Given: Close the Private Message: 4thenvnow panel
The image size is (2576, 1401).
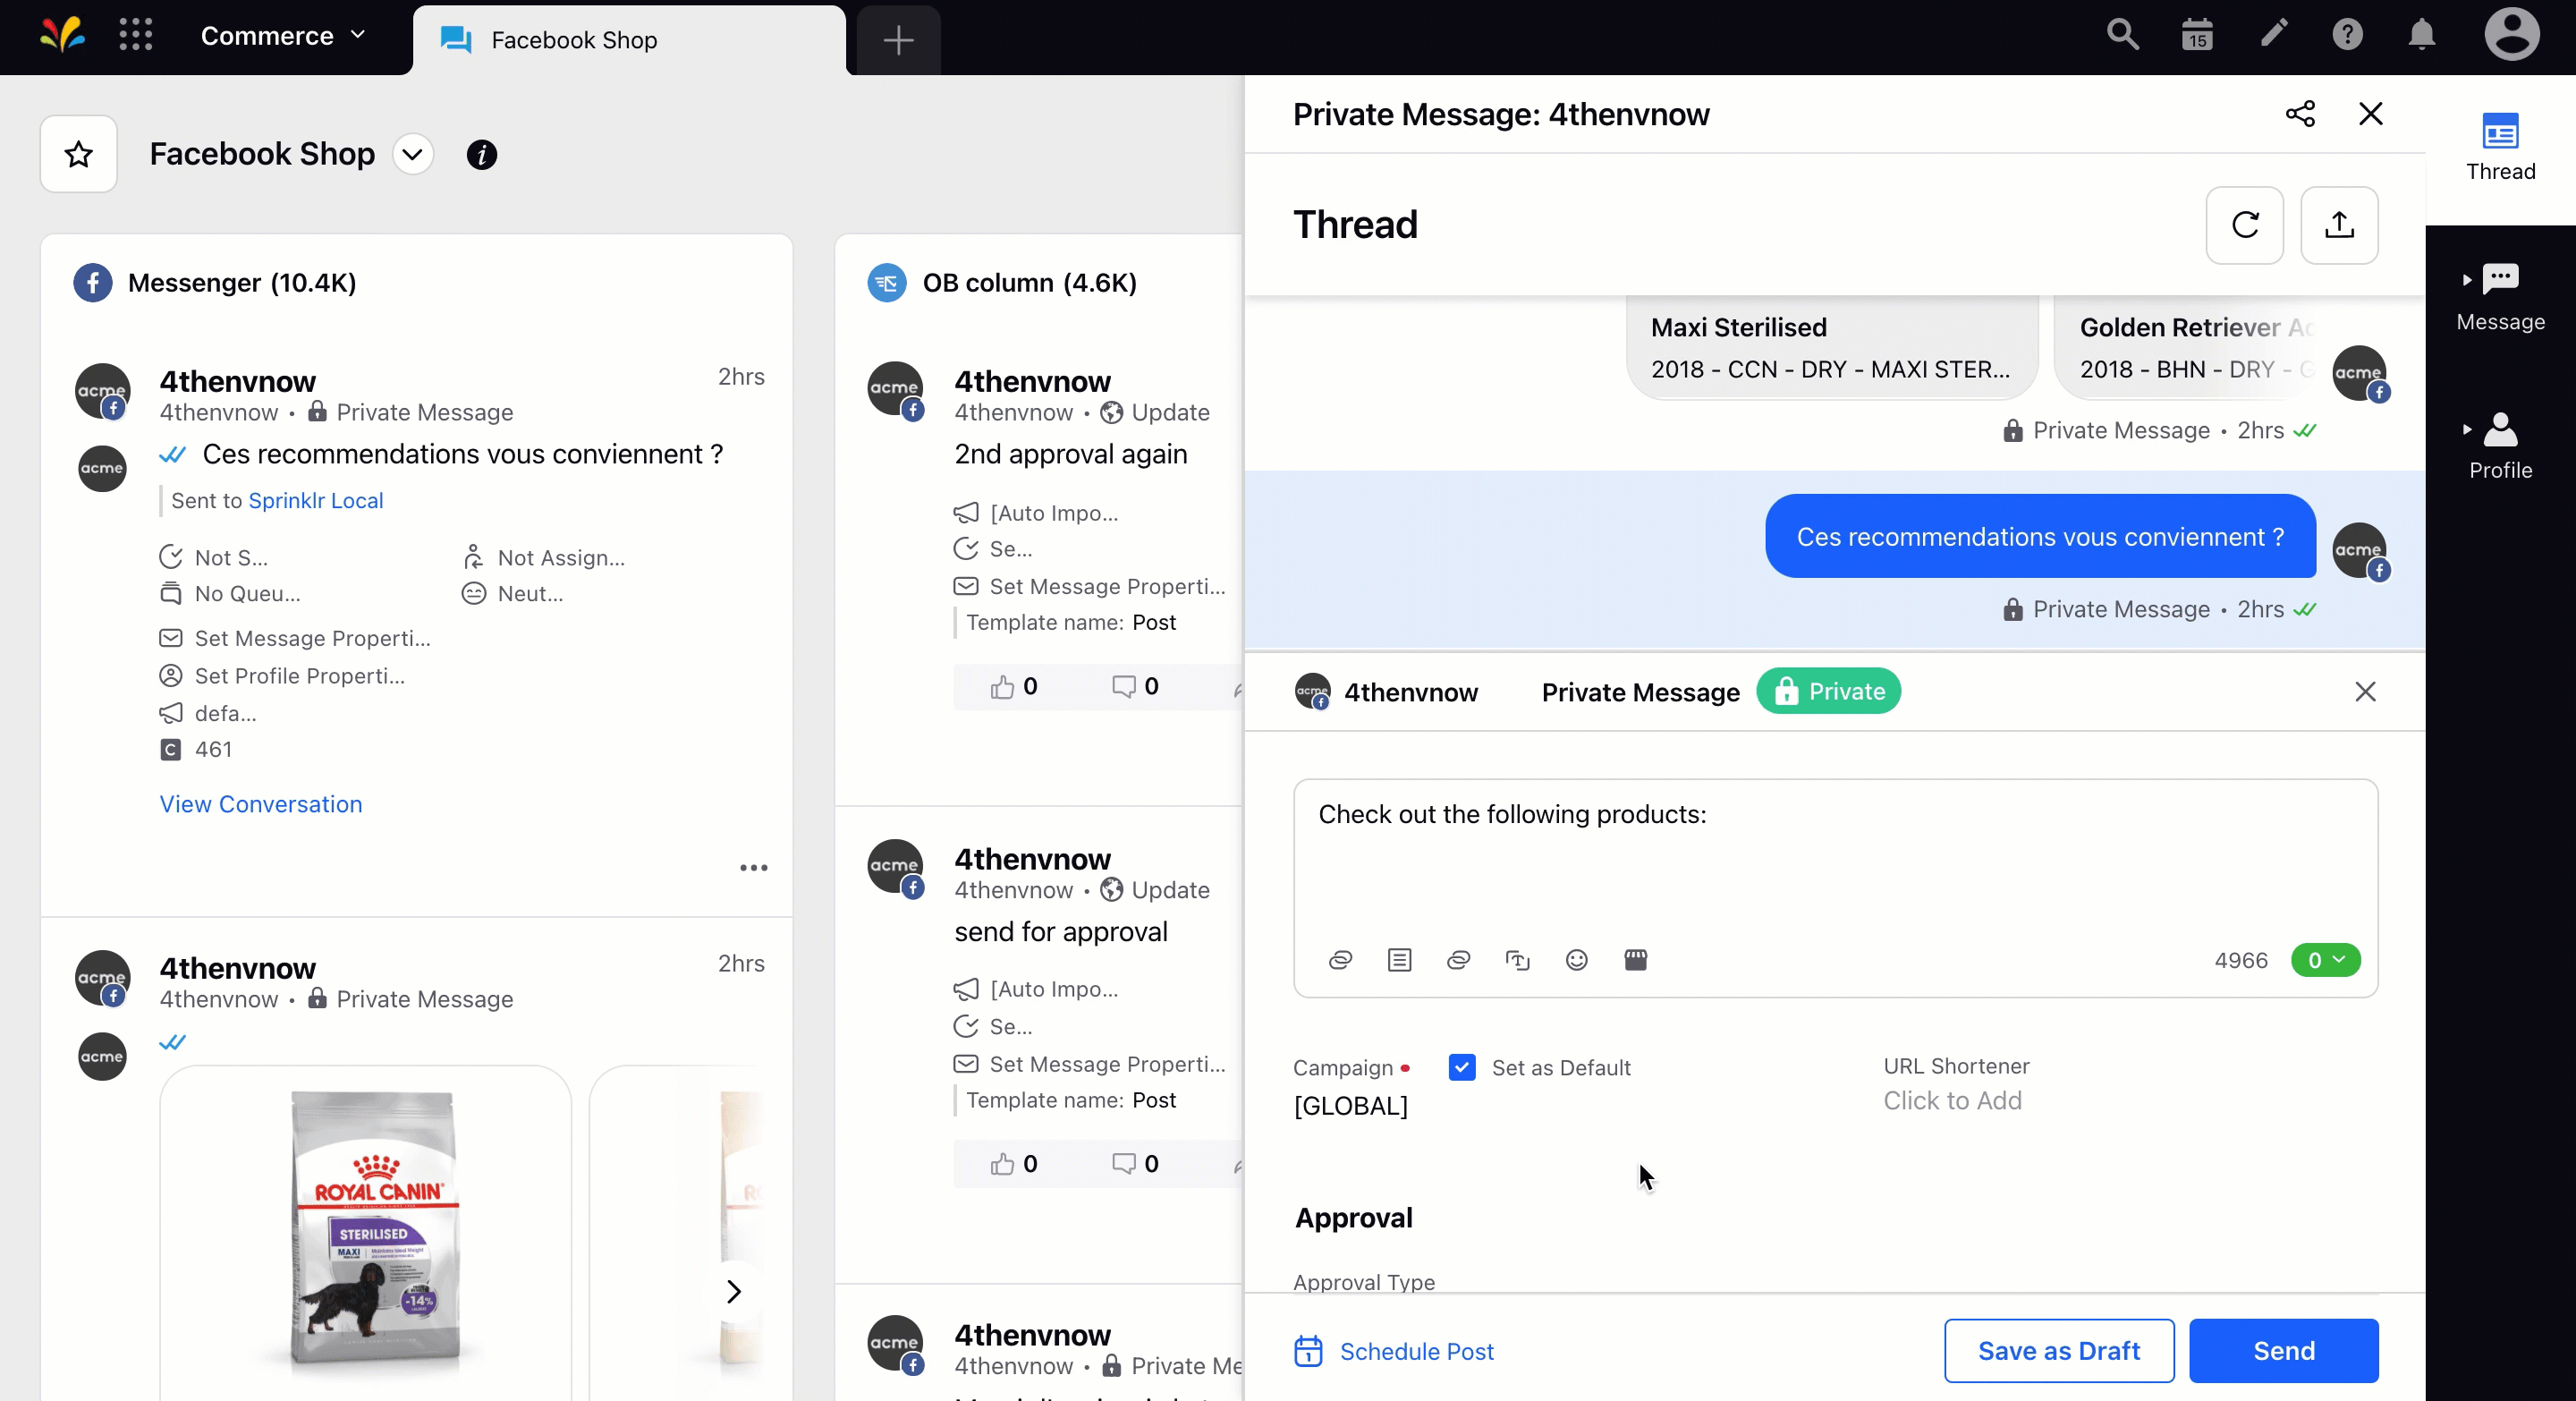Looking at the screenshot, I should point(2370,114).
